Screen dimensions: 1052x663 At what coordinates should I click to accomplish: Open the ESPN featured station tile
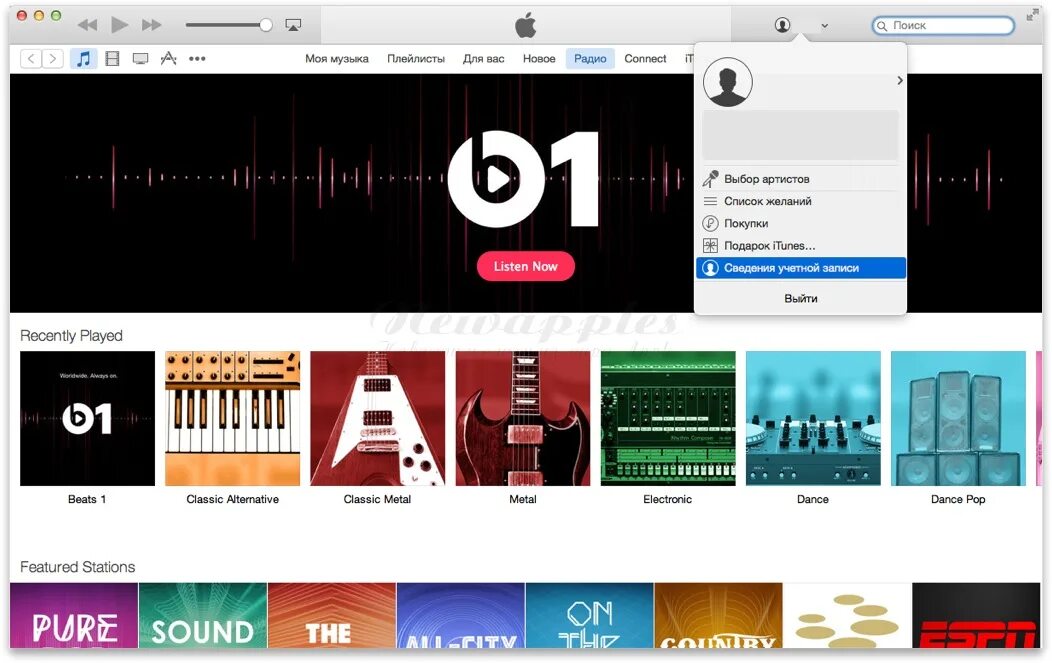pyautogui.click(x=976, y=615)
